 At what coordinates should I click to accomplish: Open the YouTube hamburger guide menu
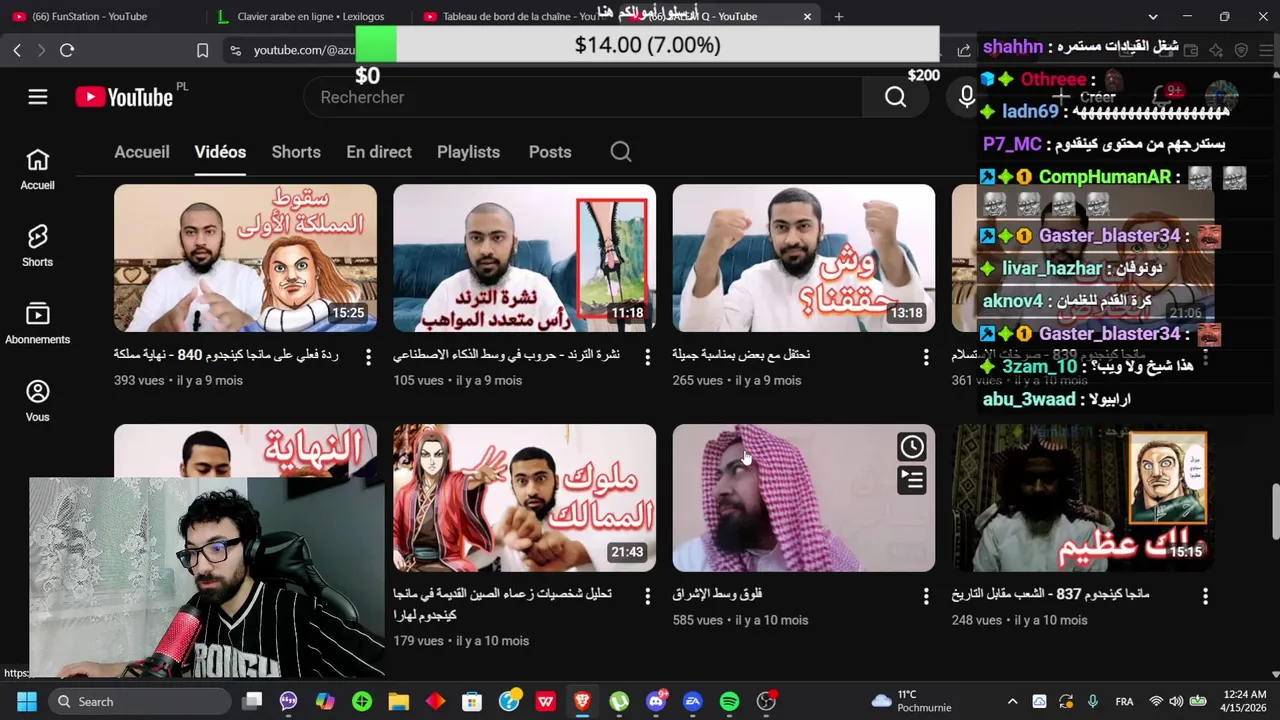point(38,97)
